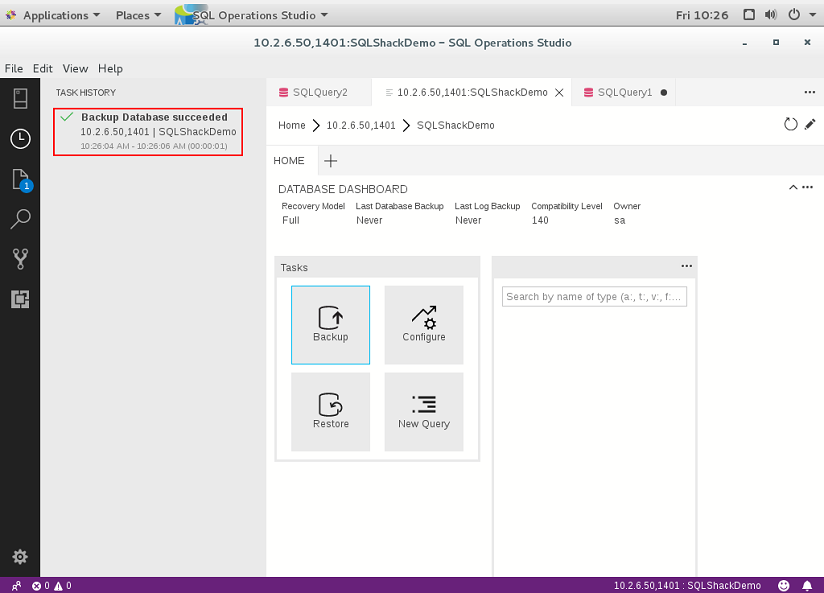Viewport: 824px width, 593px height.
Task: Click the Configure task tile
Action: 424,325
